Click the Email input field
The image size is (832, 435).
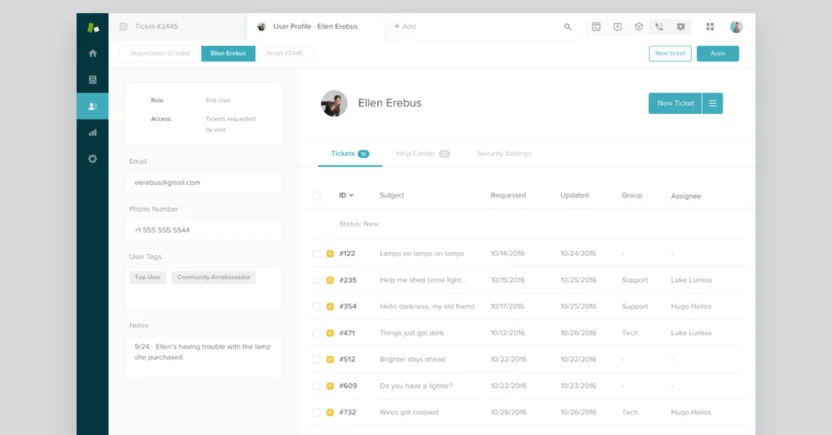click(203, 183)
